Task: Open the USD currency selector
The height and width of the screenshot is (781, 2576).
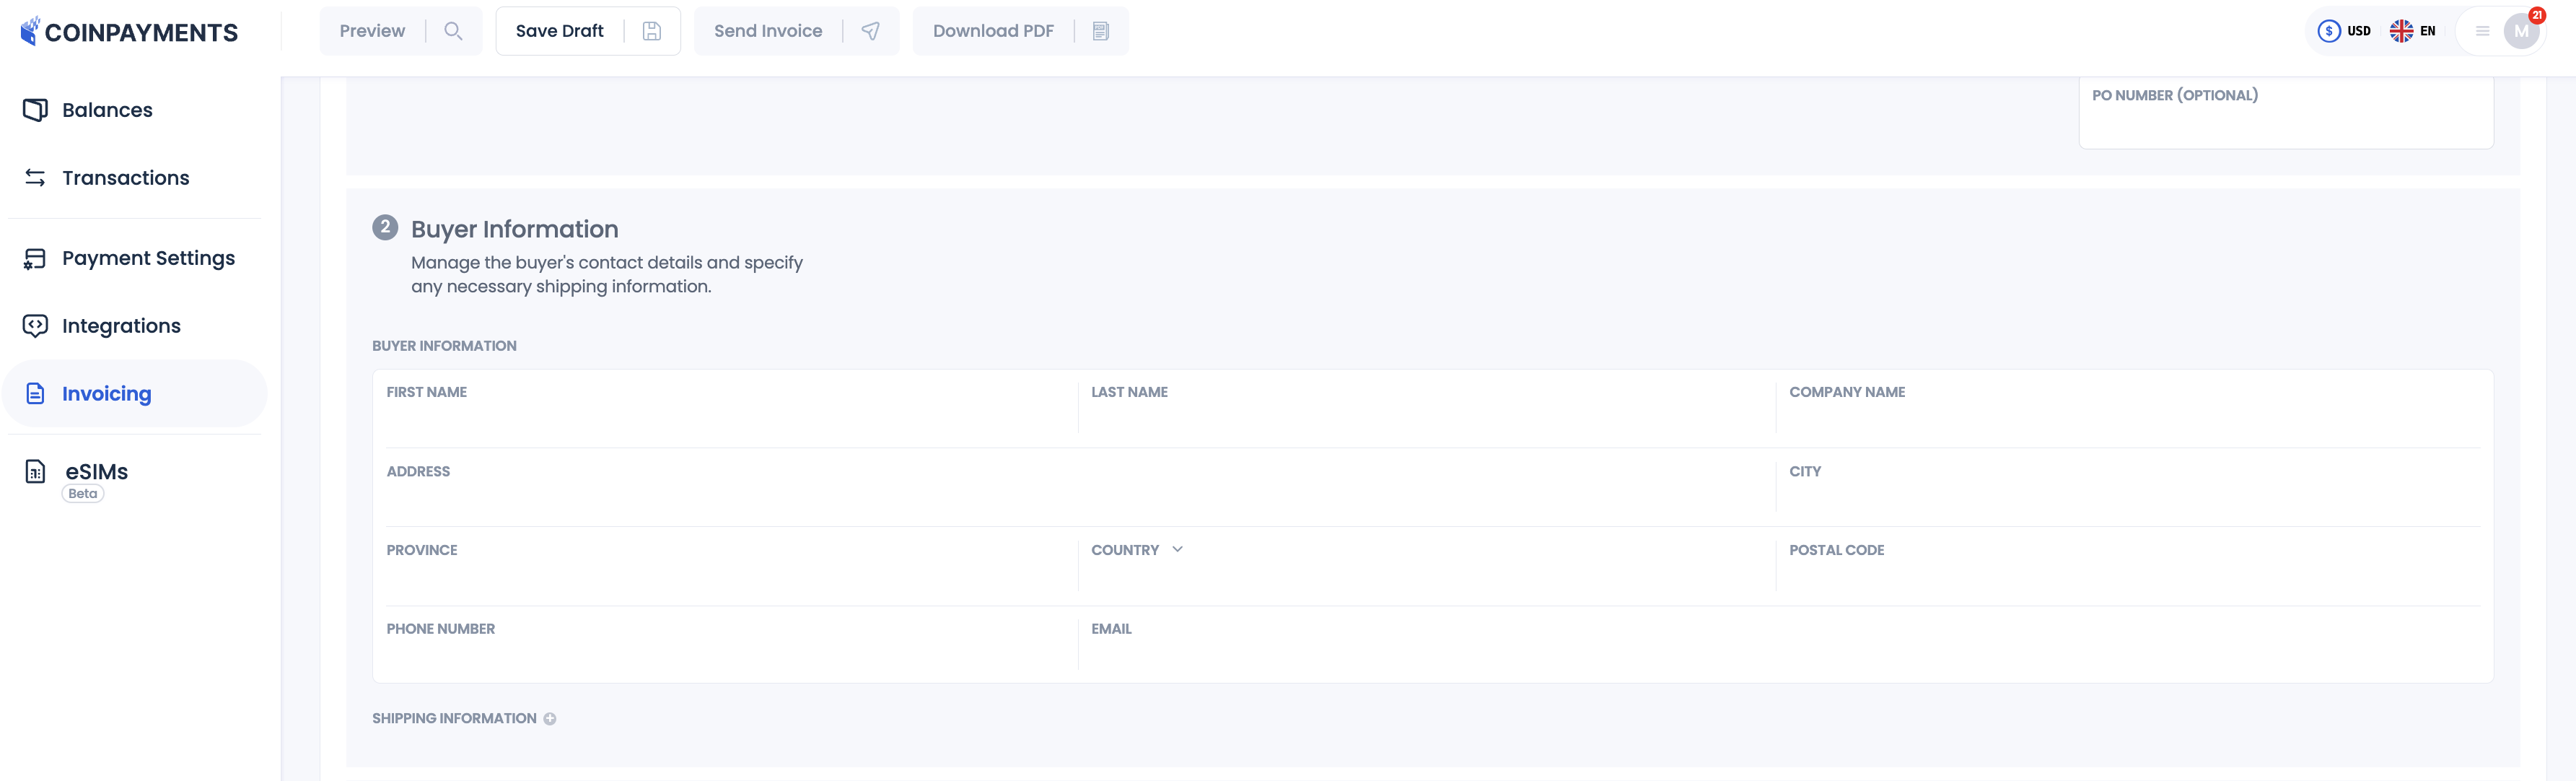Action: pos(2344,31)
